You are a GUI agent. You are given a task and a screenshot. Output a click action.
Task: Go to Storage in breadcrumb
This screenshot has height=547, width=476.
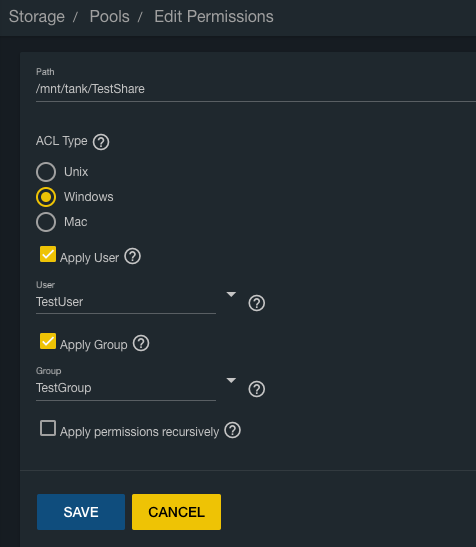(37, 16)
